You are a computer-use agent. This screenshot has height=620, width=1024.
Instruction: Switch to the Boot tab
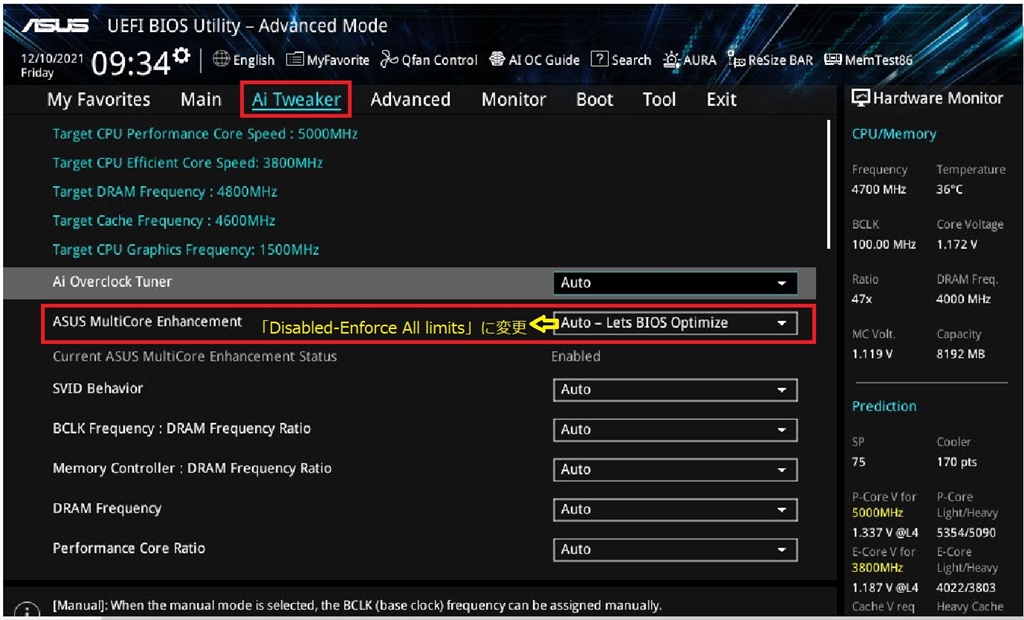point(595,99)
